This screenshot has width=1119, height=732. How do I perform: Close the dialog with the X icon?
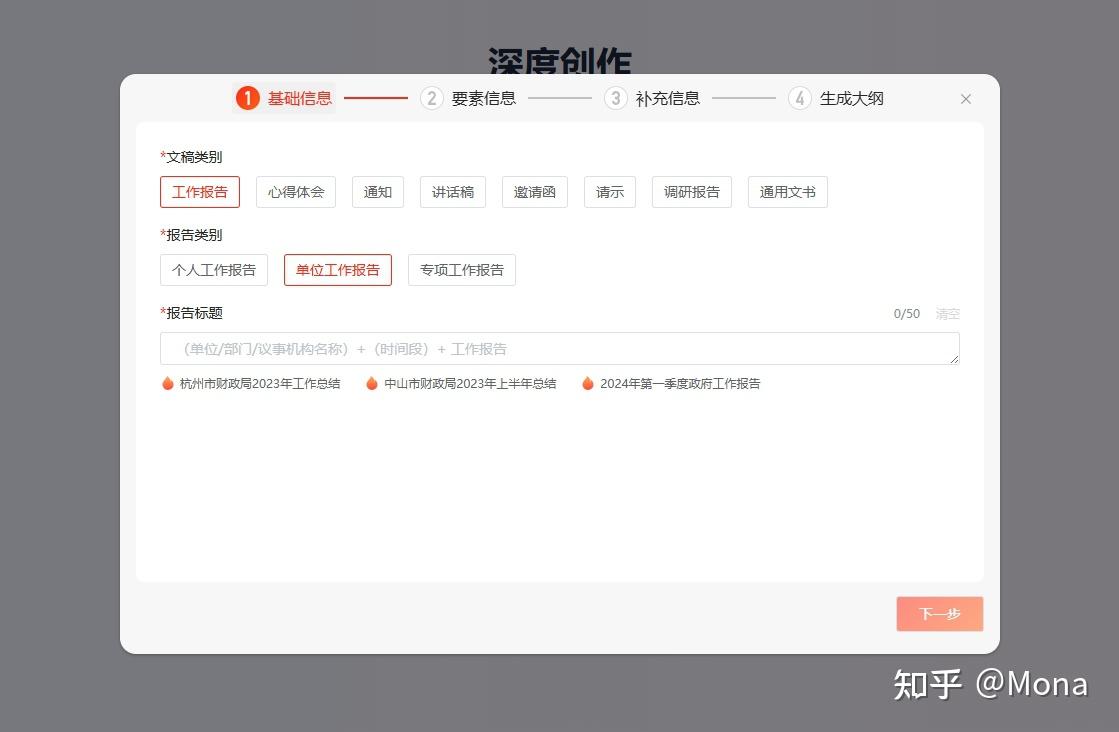point(966,99)
